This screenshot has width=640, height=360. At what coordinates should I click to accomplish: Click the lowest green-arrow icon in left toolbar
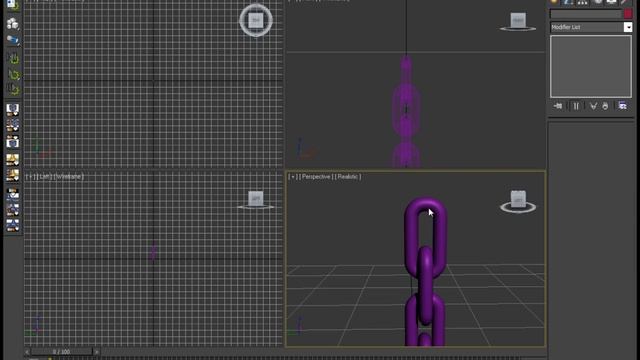click(13, 89)
